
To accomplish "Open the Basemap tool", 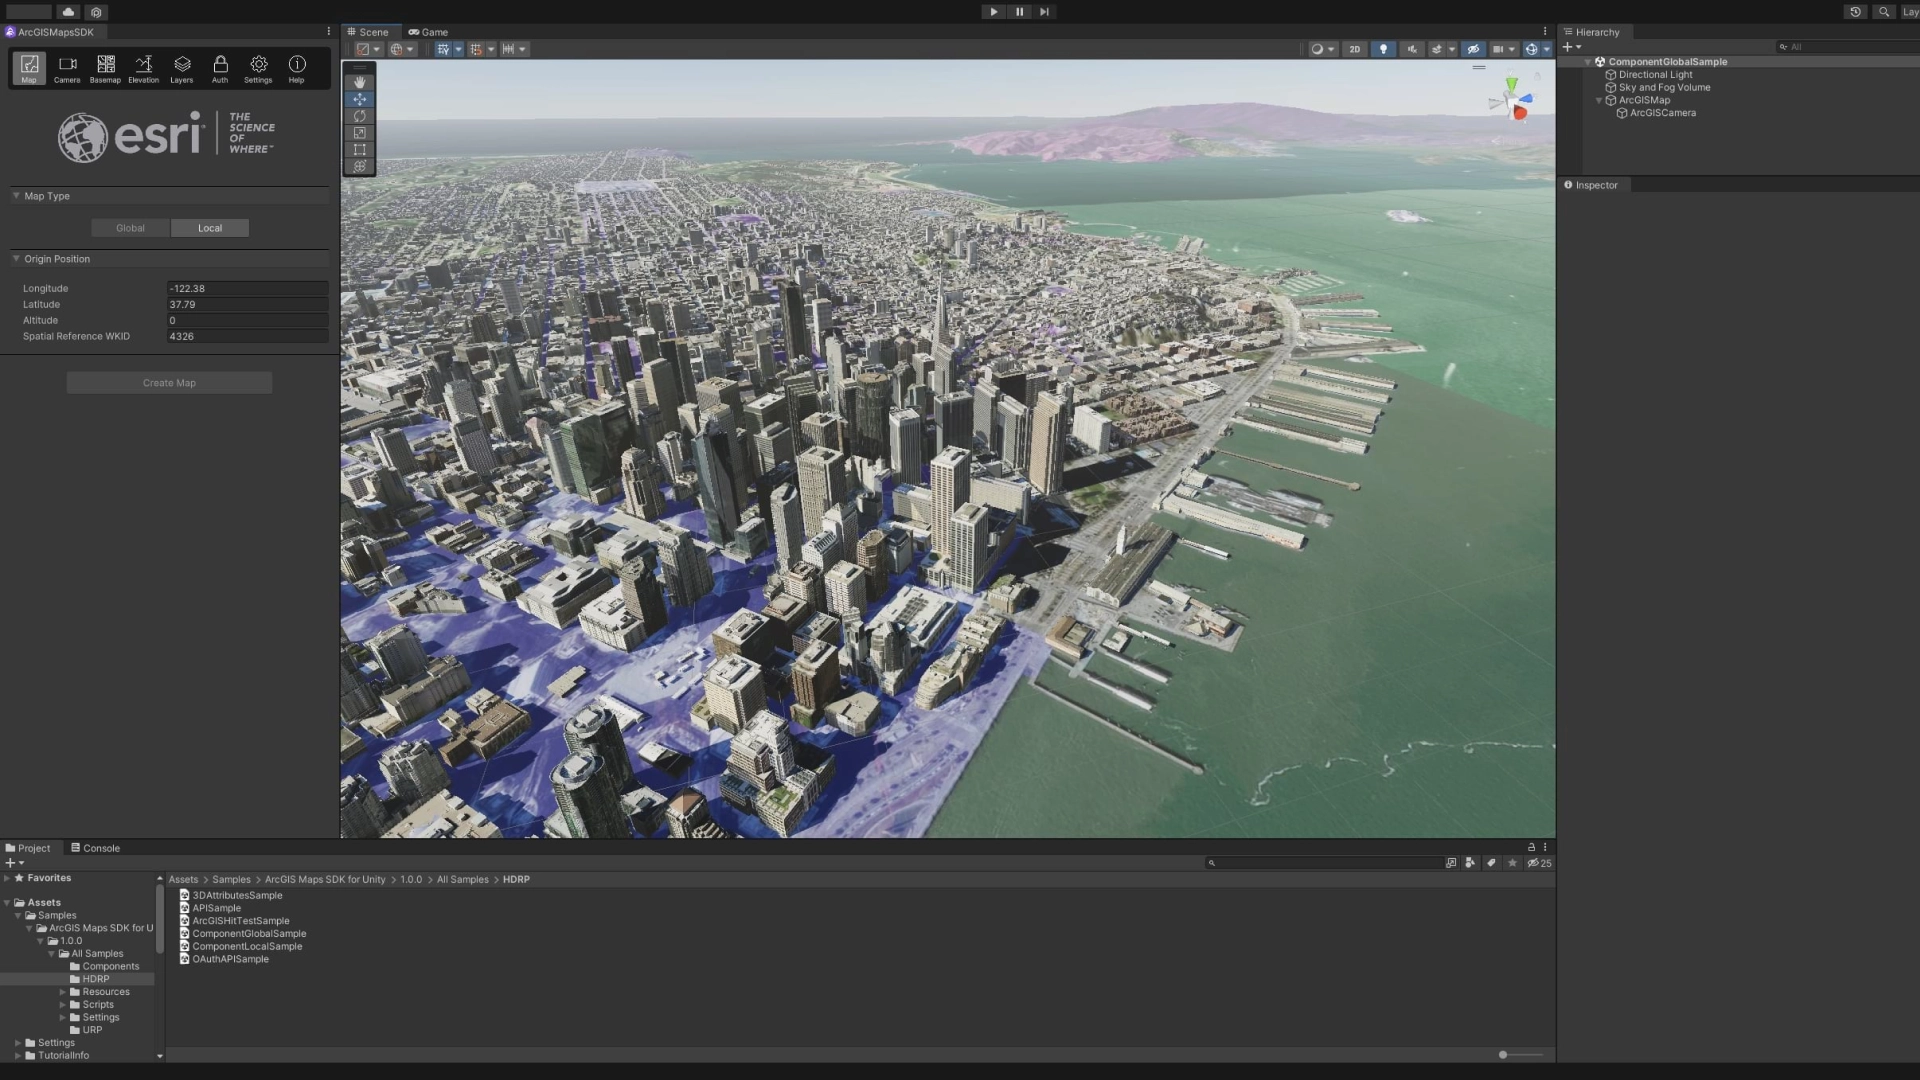I will tap(105, 69).
